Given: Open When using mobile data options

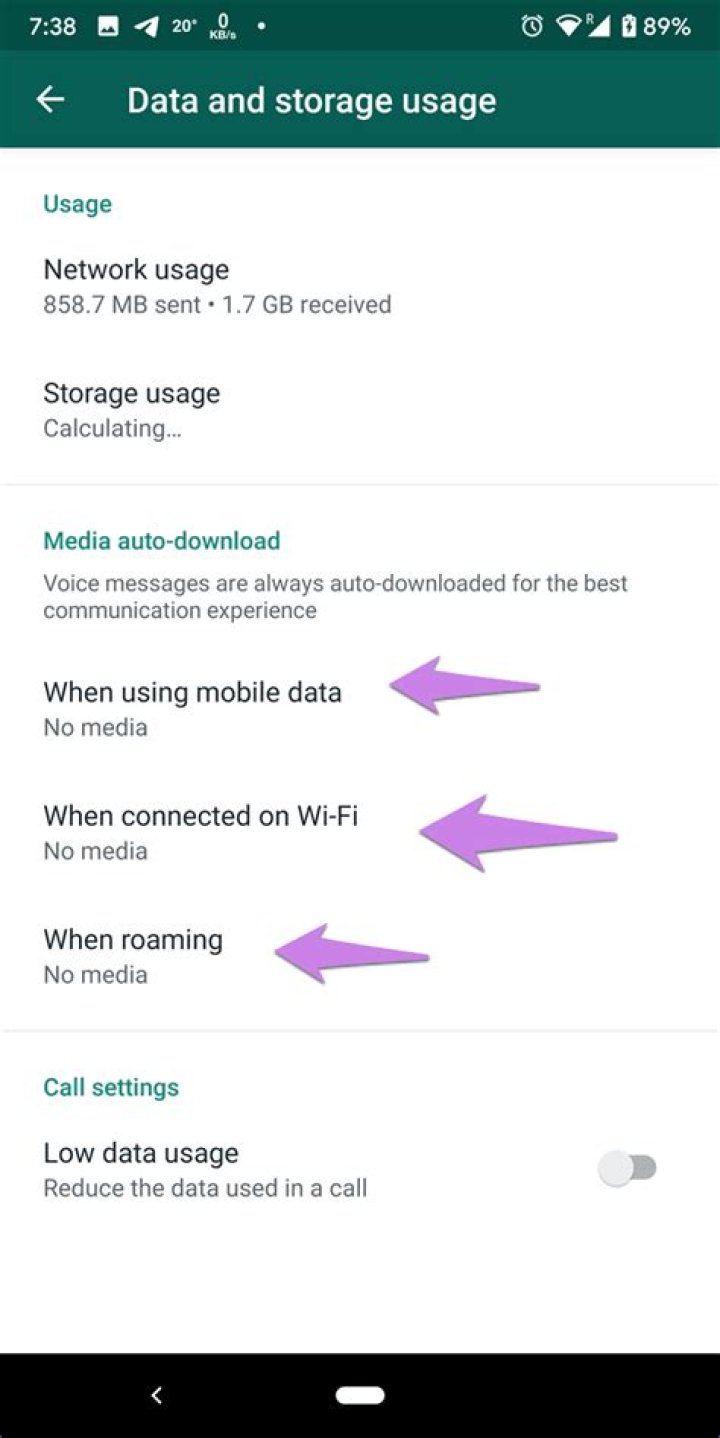Looking at the screenshot, I should (x=360, y=708).
